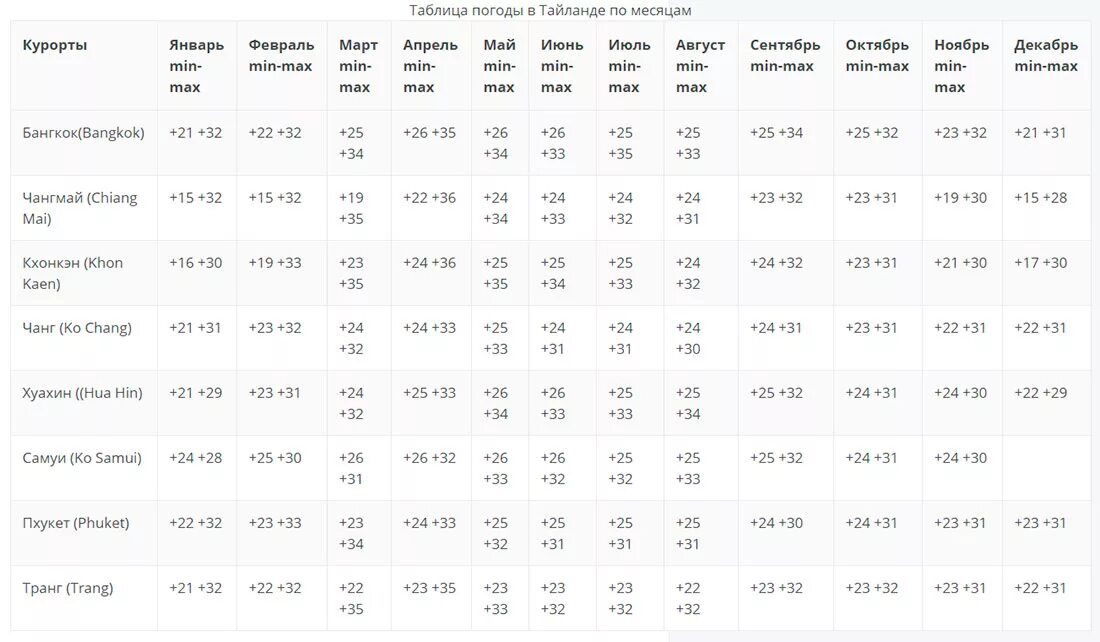1100x642 pixels.
Task: Select the Декабрь min-max column header
Action: (x=1046, y=55)
